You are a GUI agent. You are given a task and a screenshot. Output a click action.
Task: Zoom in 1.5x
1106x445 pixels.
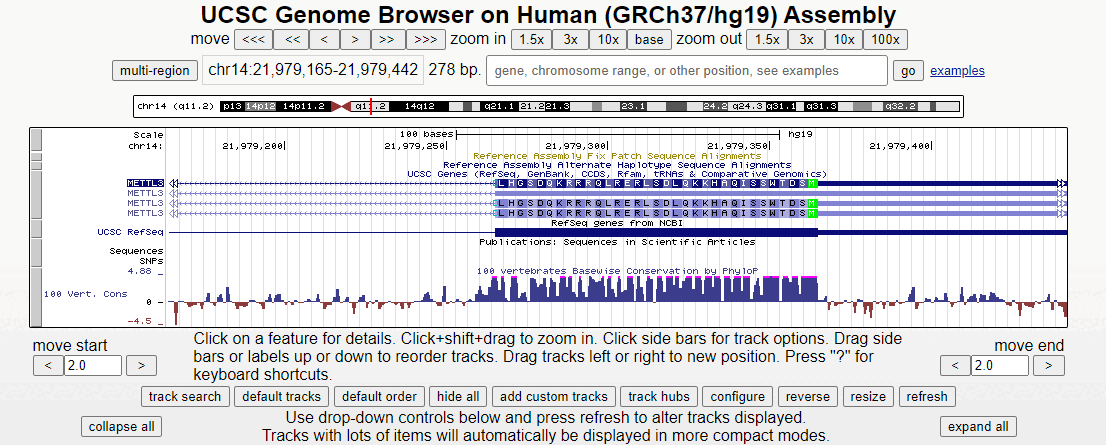pyautogui.click(x=531, y=40)
